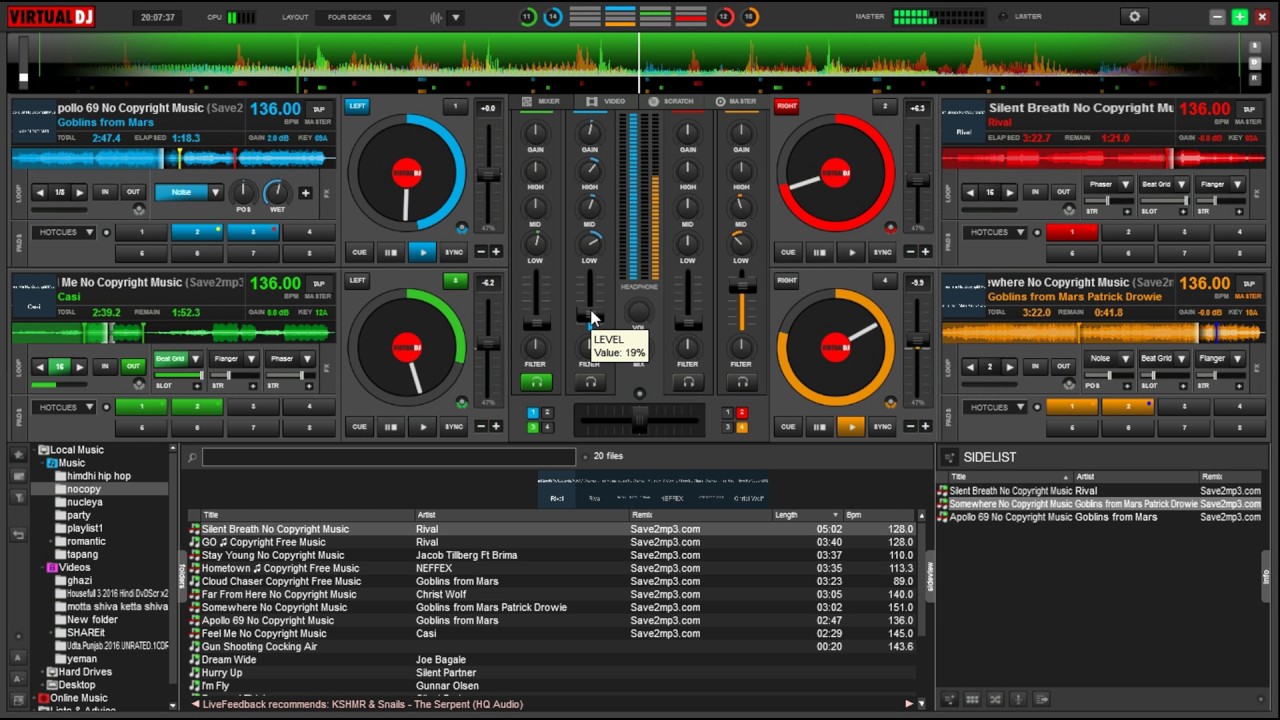Image resolution: width=1280 pixels, height=720 pixels.
Task: Halve the loop size on blue deck 1
Action: (x=40, y=192)
